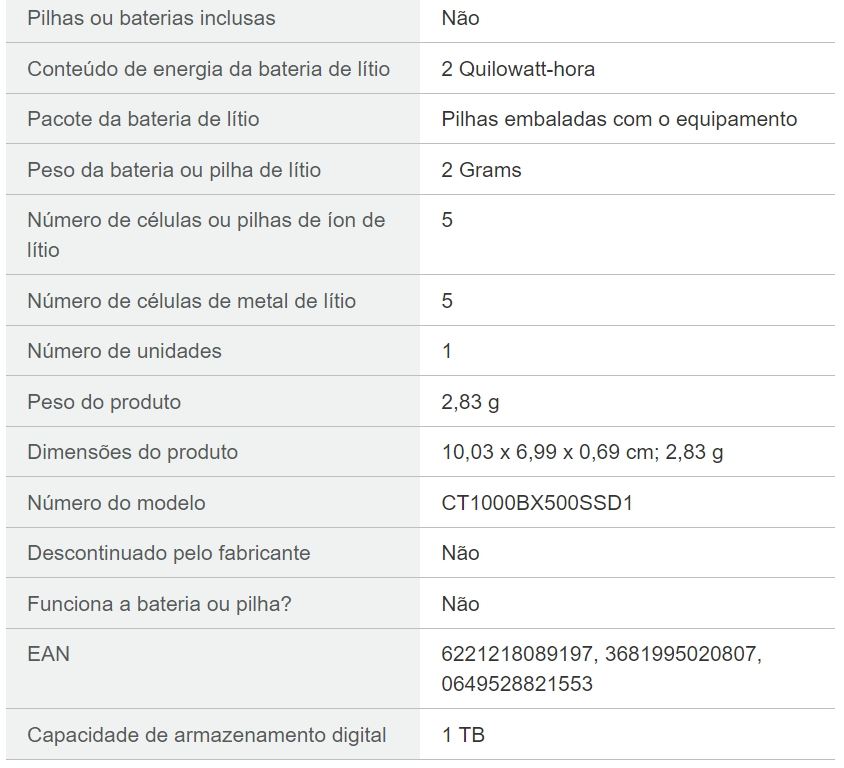Viewport: 844px width, 768px height.
Task: Click the 'Número do modelo' label
Action: click(116, 503)
